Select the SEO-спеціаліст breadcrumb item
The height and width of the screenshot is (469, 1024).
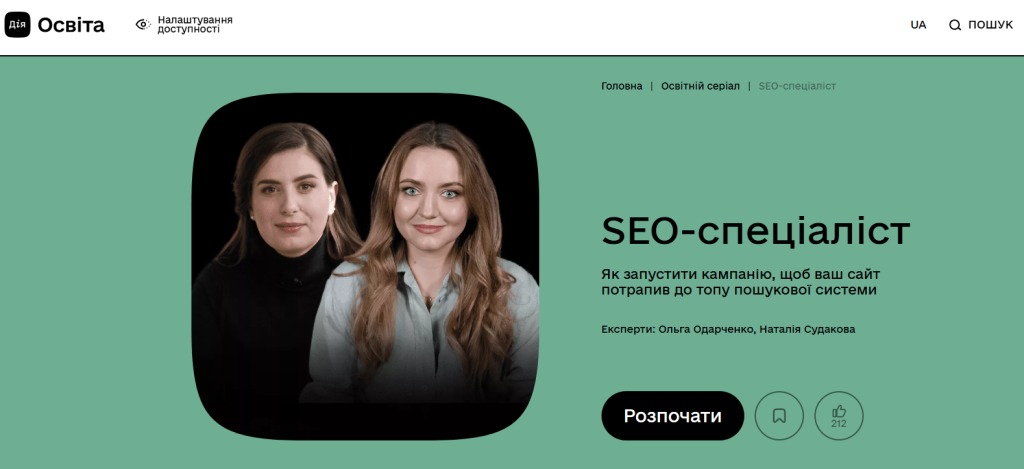pos(797,86)
